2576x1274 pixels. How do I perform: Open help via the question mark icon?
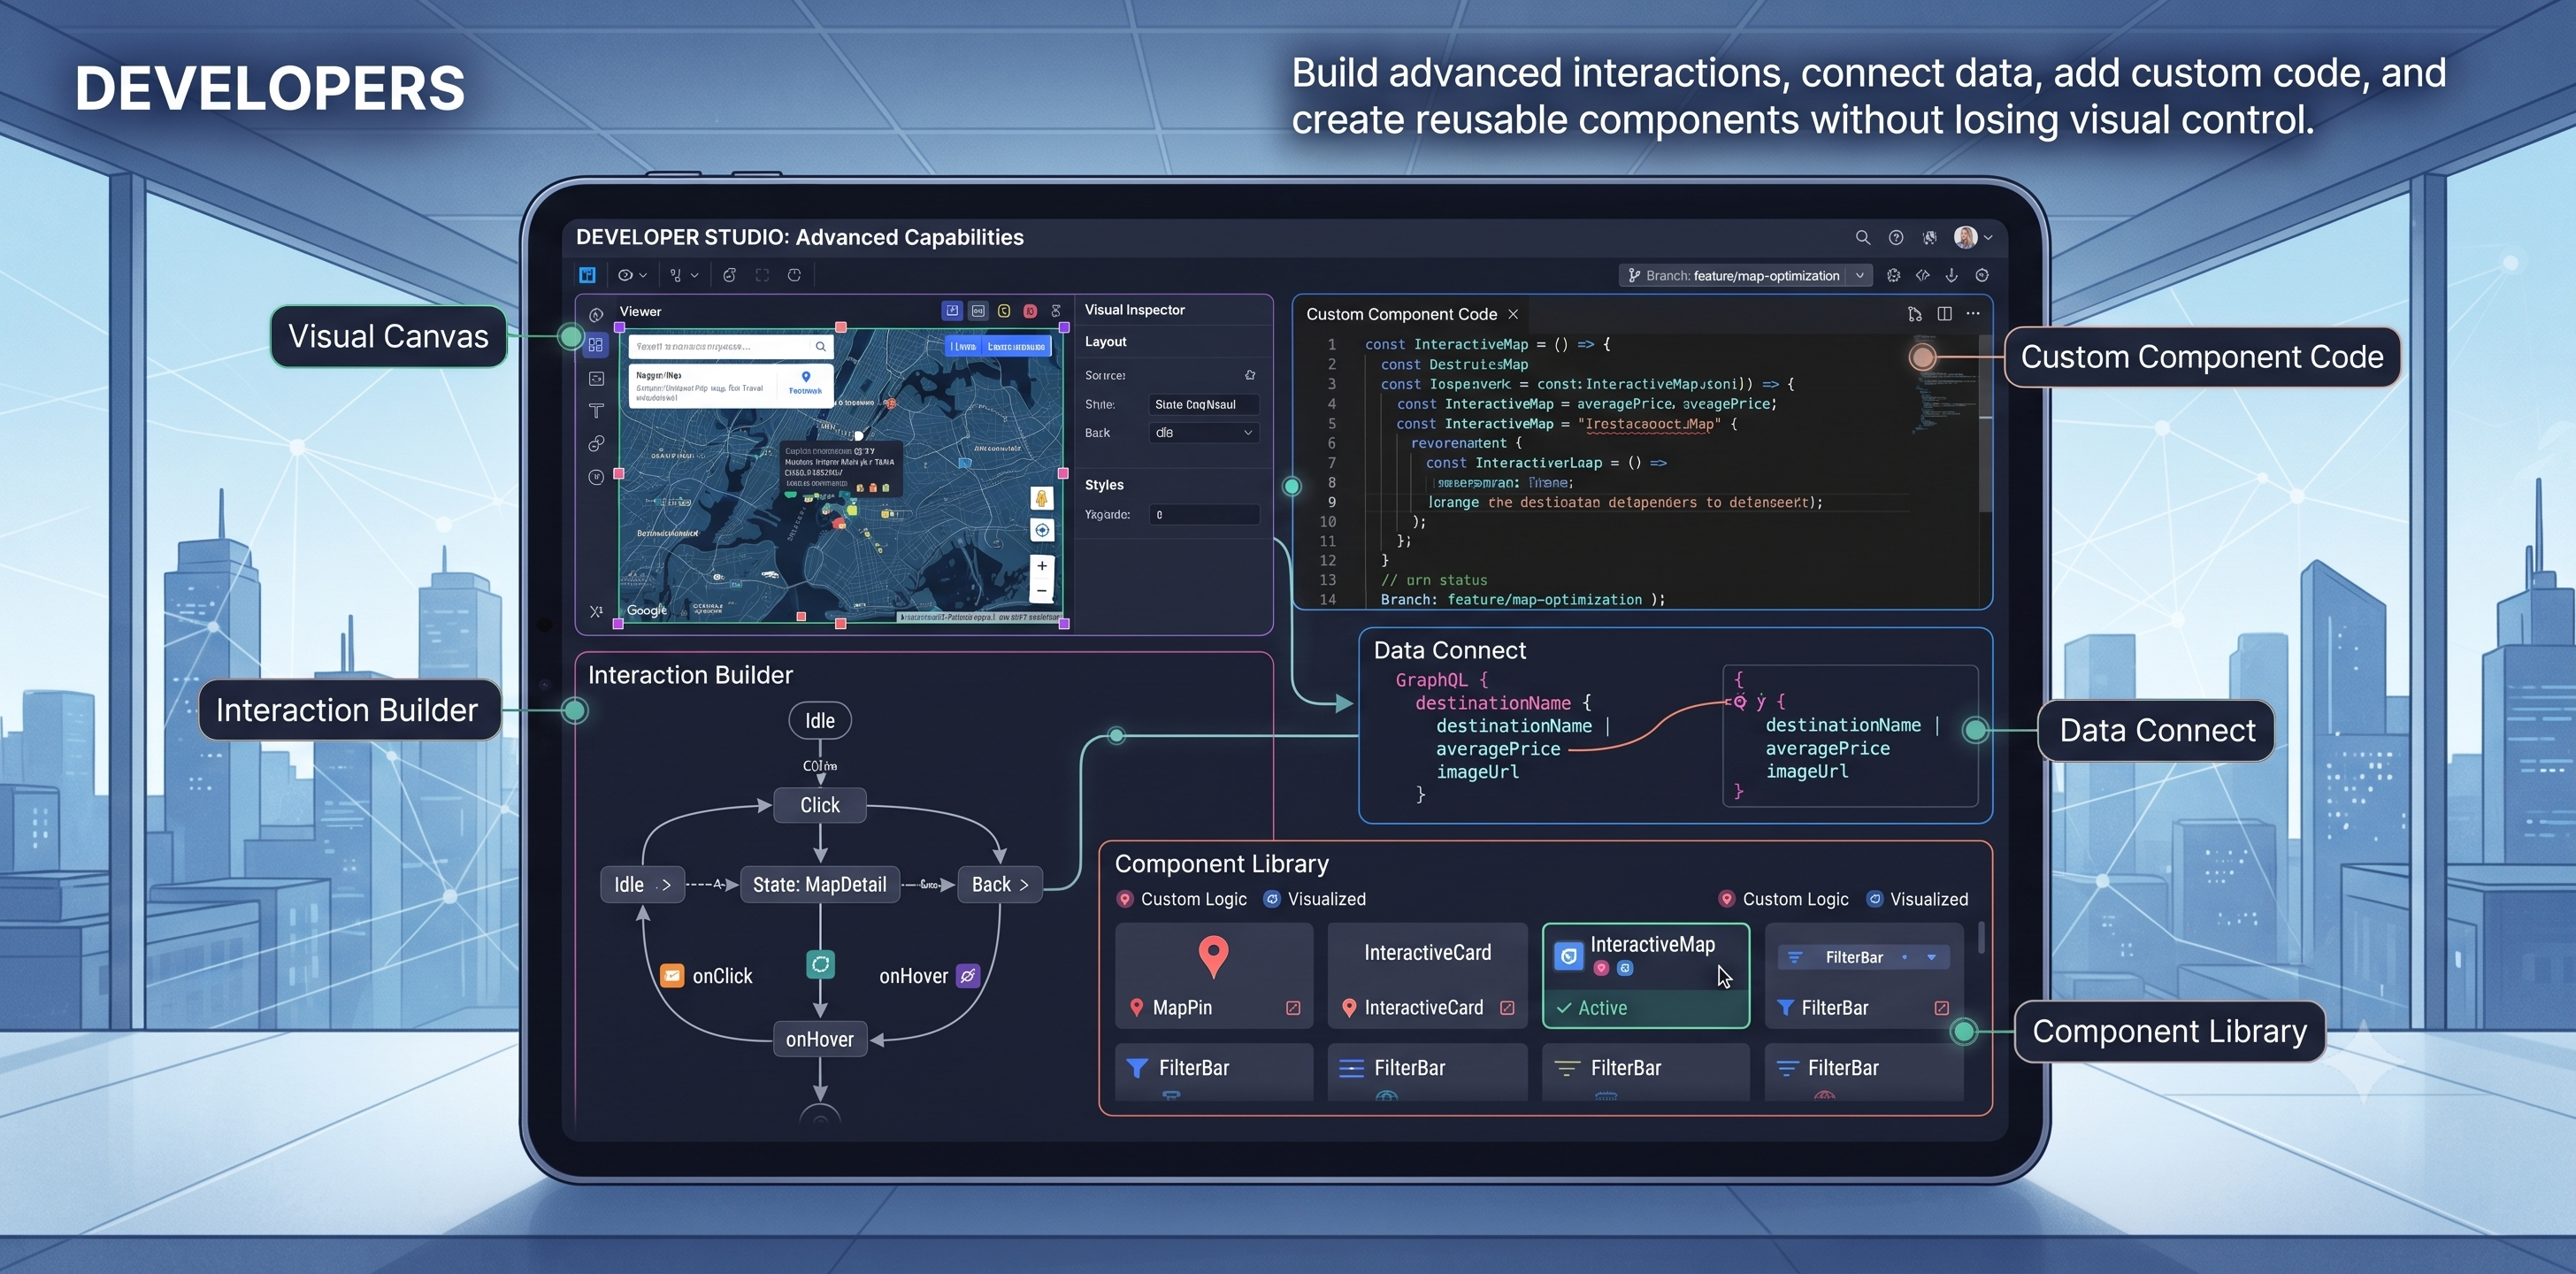coord(1895,237)
